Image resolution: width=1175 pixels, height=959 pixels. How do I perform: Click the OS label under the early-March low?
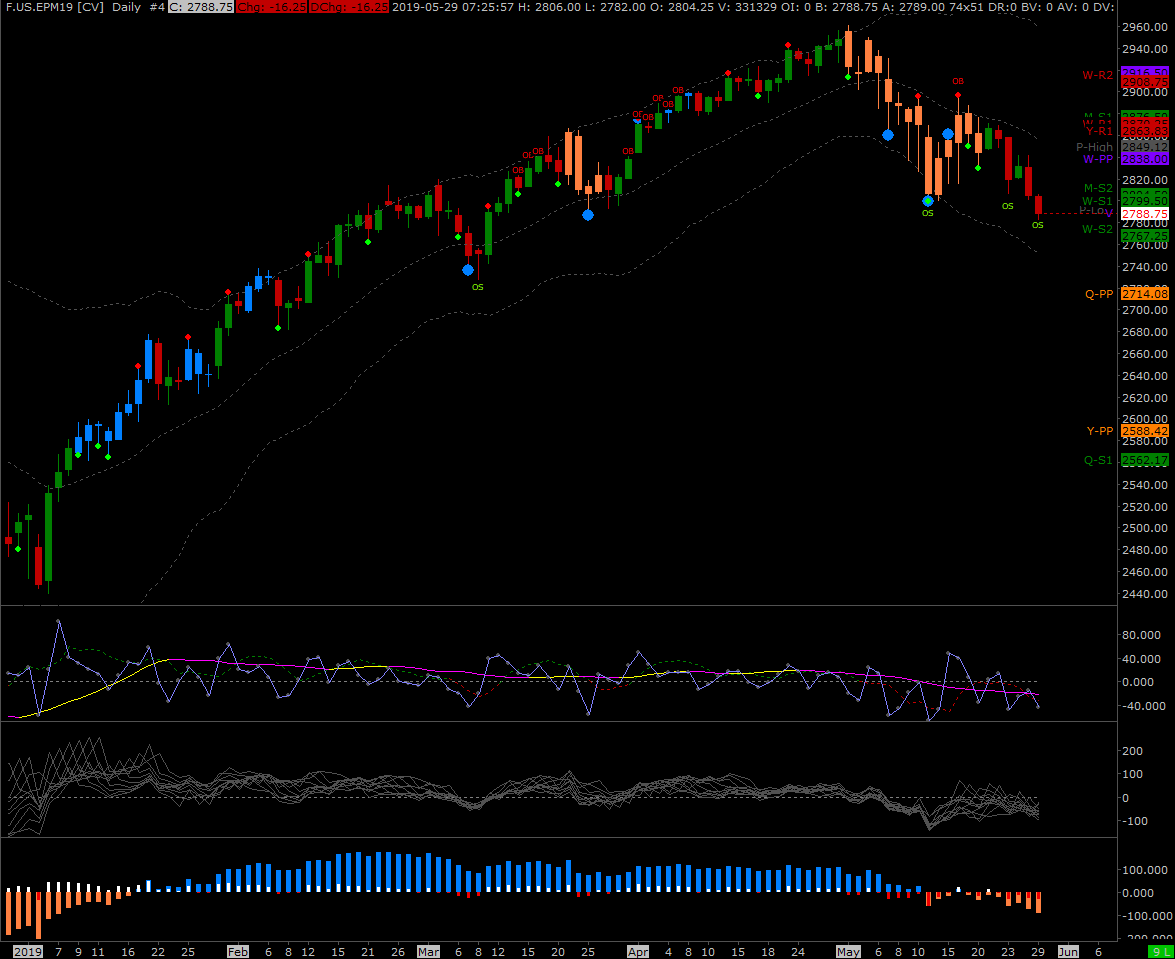[x=477, y=287]
